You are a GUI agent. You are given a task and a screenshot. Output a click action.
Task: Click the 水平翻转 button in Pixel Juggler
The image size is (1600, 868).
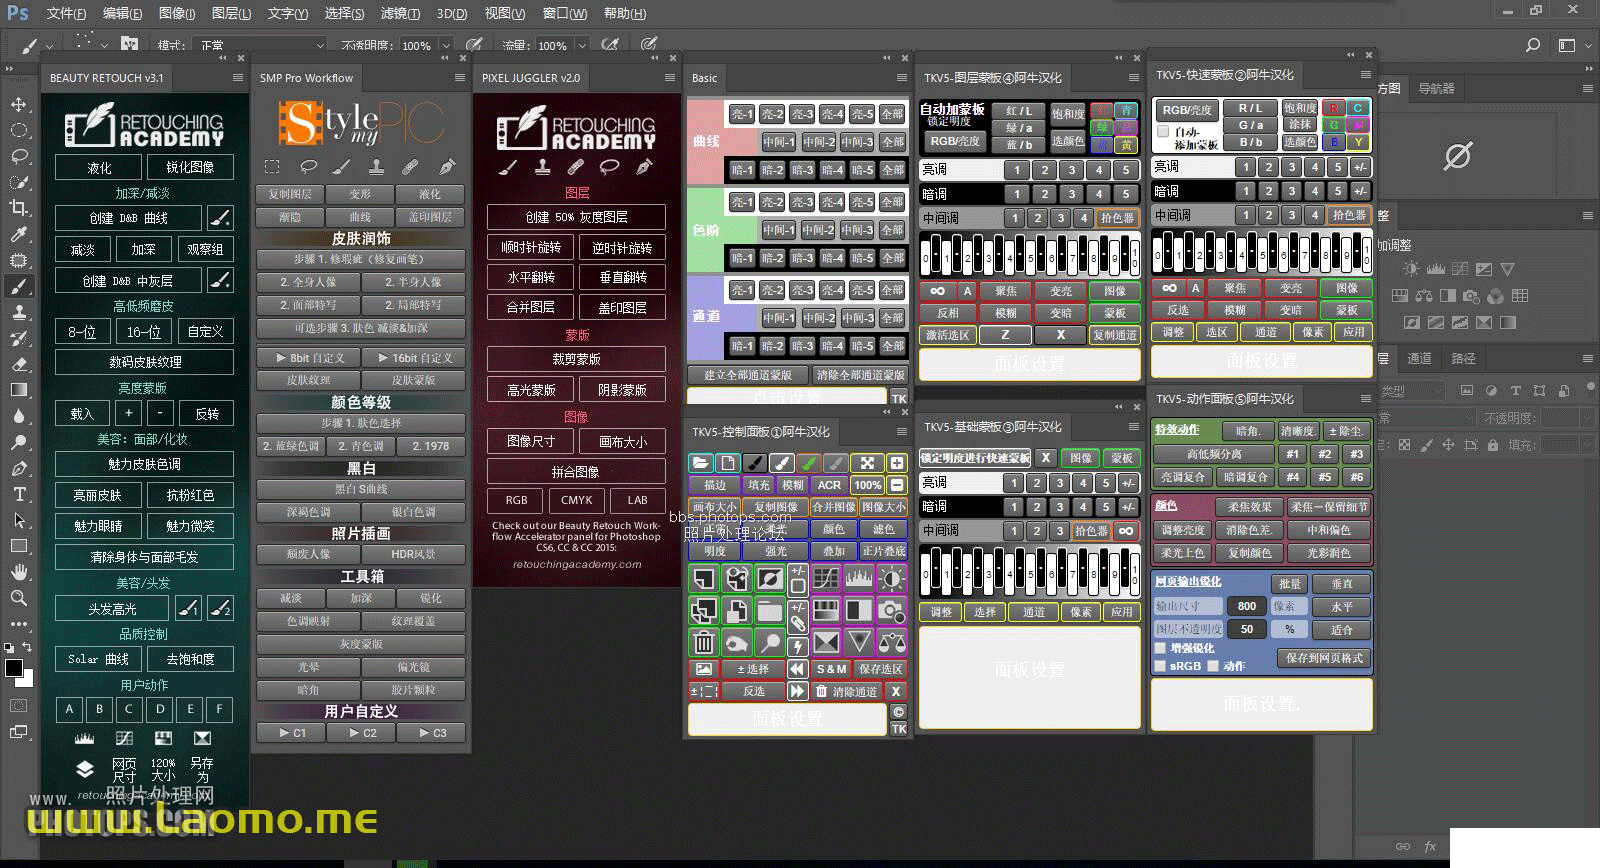pos(531,277)
